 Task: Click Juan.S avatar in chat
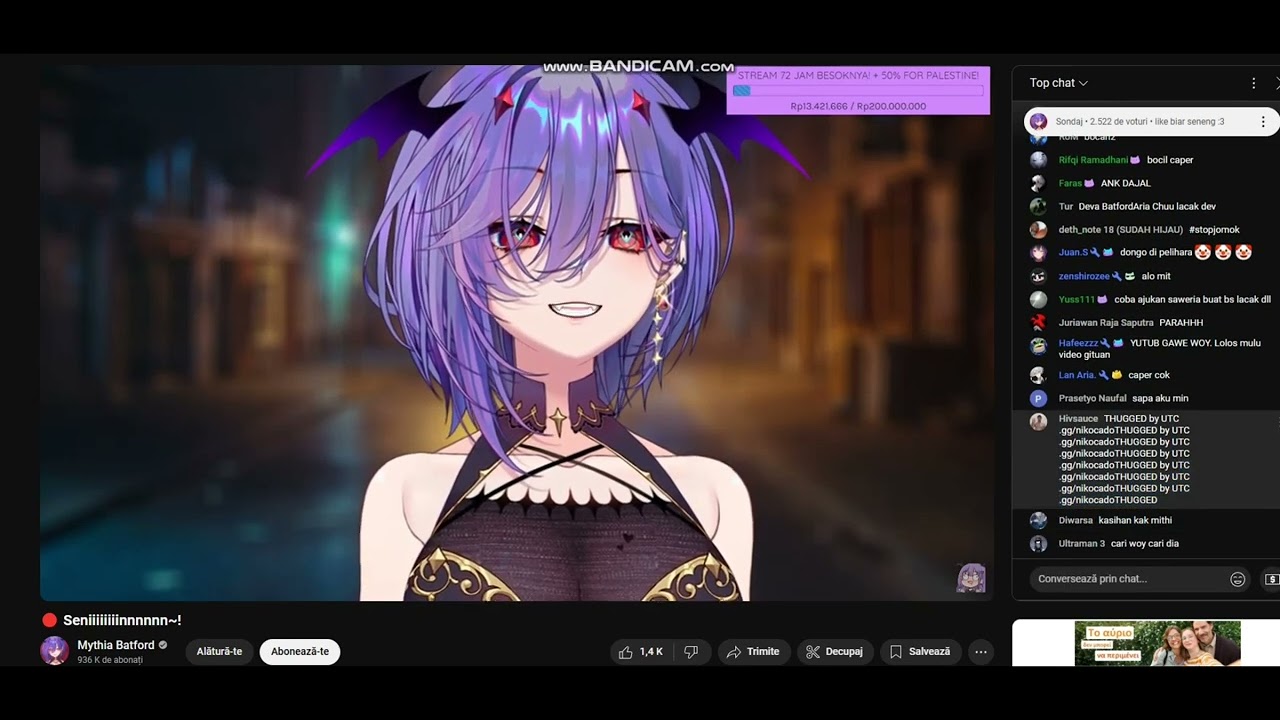click(1038, 253)
